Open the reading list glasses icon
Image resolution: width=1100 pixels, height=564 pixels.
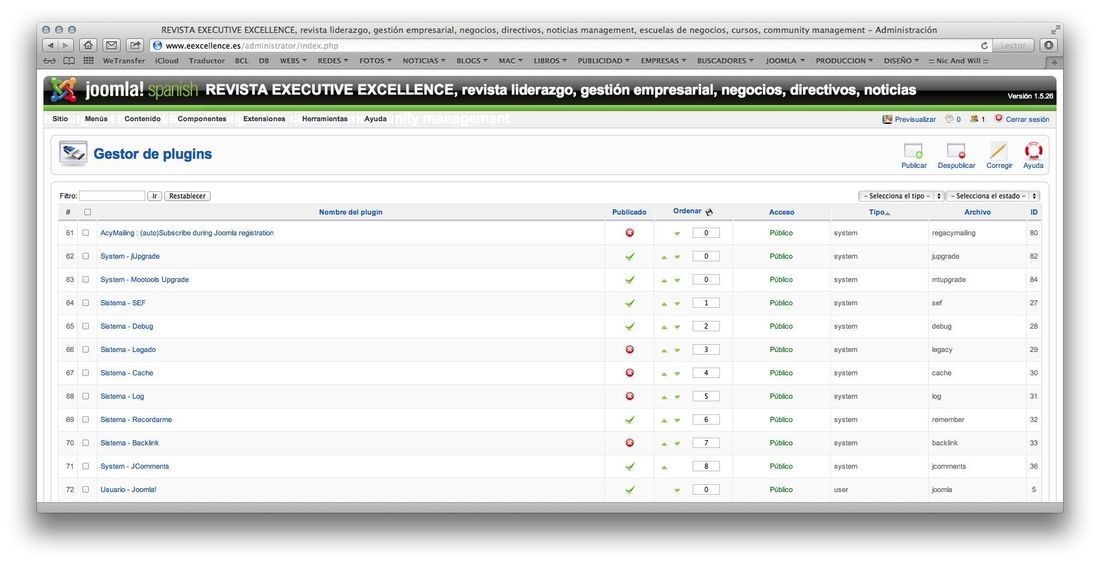point(50,61)
